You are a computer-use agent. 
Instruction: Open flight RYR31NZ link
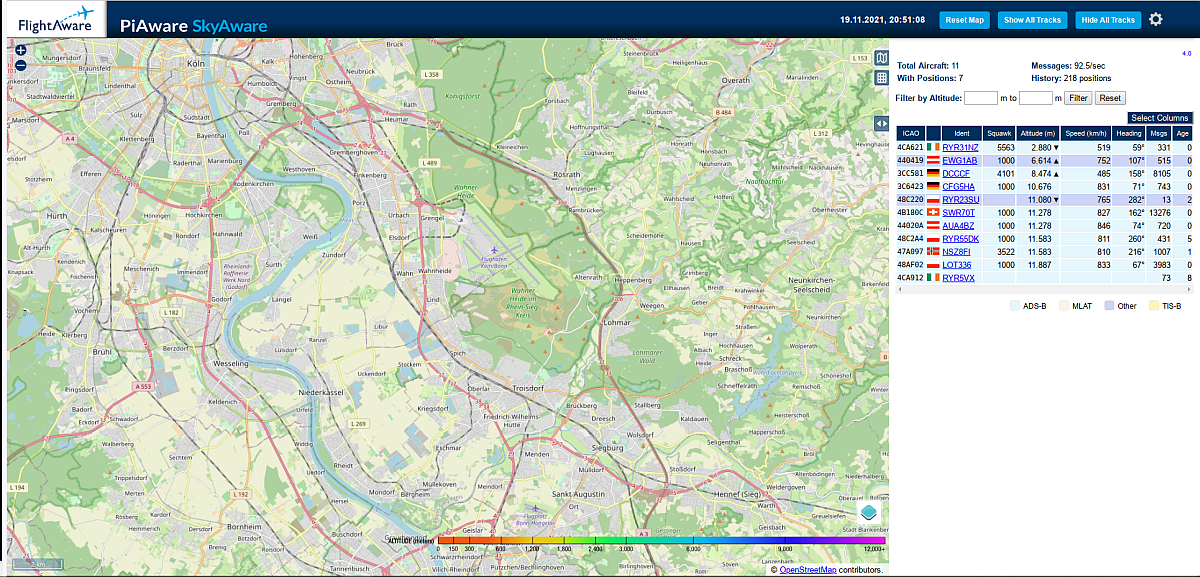tap(961, 147)
